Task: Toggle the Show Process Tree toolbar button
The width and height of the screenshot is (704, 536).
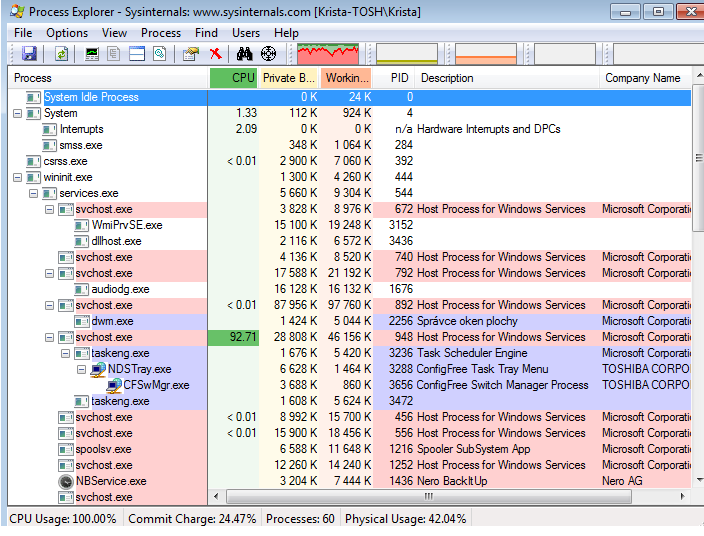Action: (115, 54)
